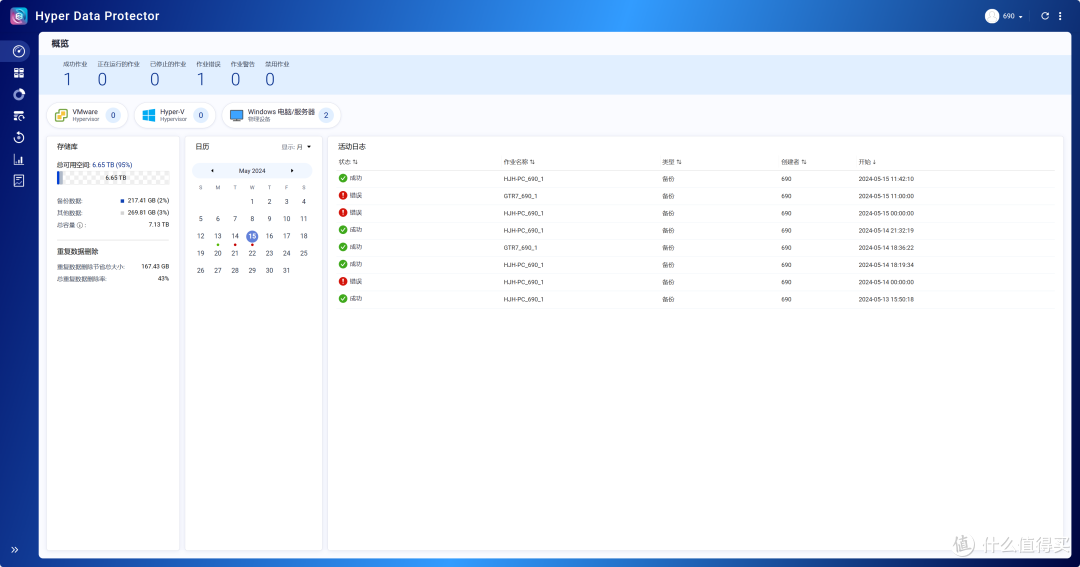The height and width of the screenshot is (567, 1080).
Task: Click timestamp 2024-05-15 11:42:10
Action: click(886, 179)
